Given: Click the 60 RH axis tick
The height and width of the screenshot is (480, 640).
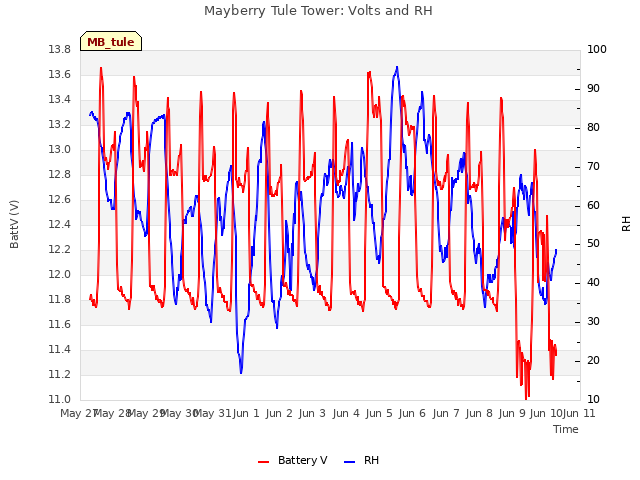Looking at the screenshot, I should tap(593, 205).
